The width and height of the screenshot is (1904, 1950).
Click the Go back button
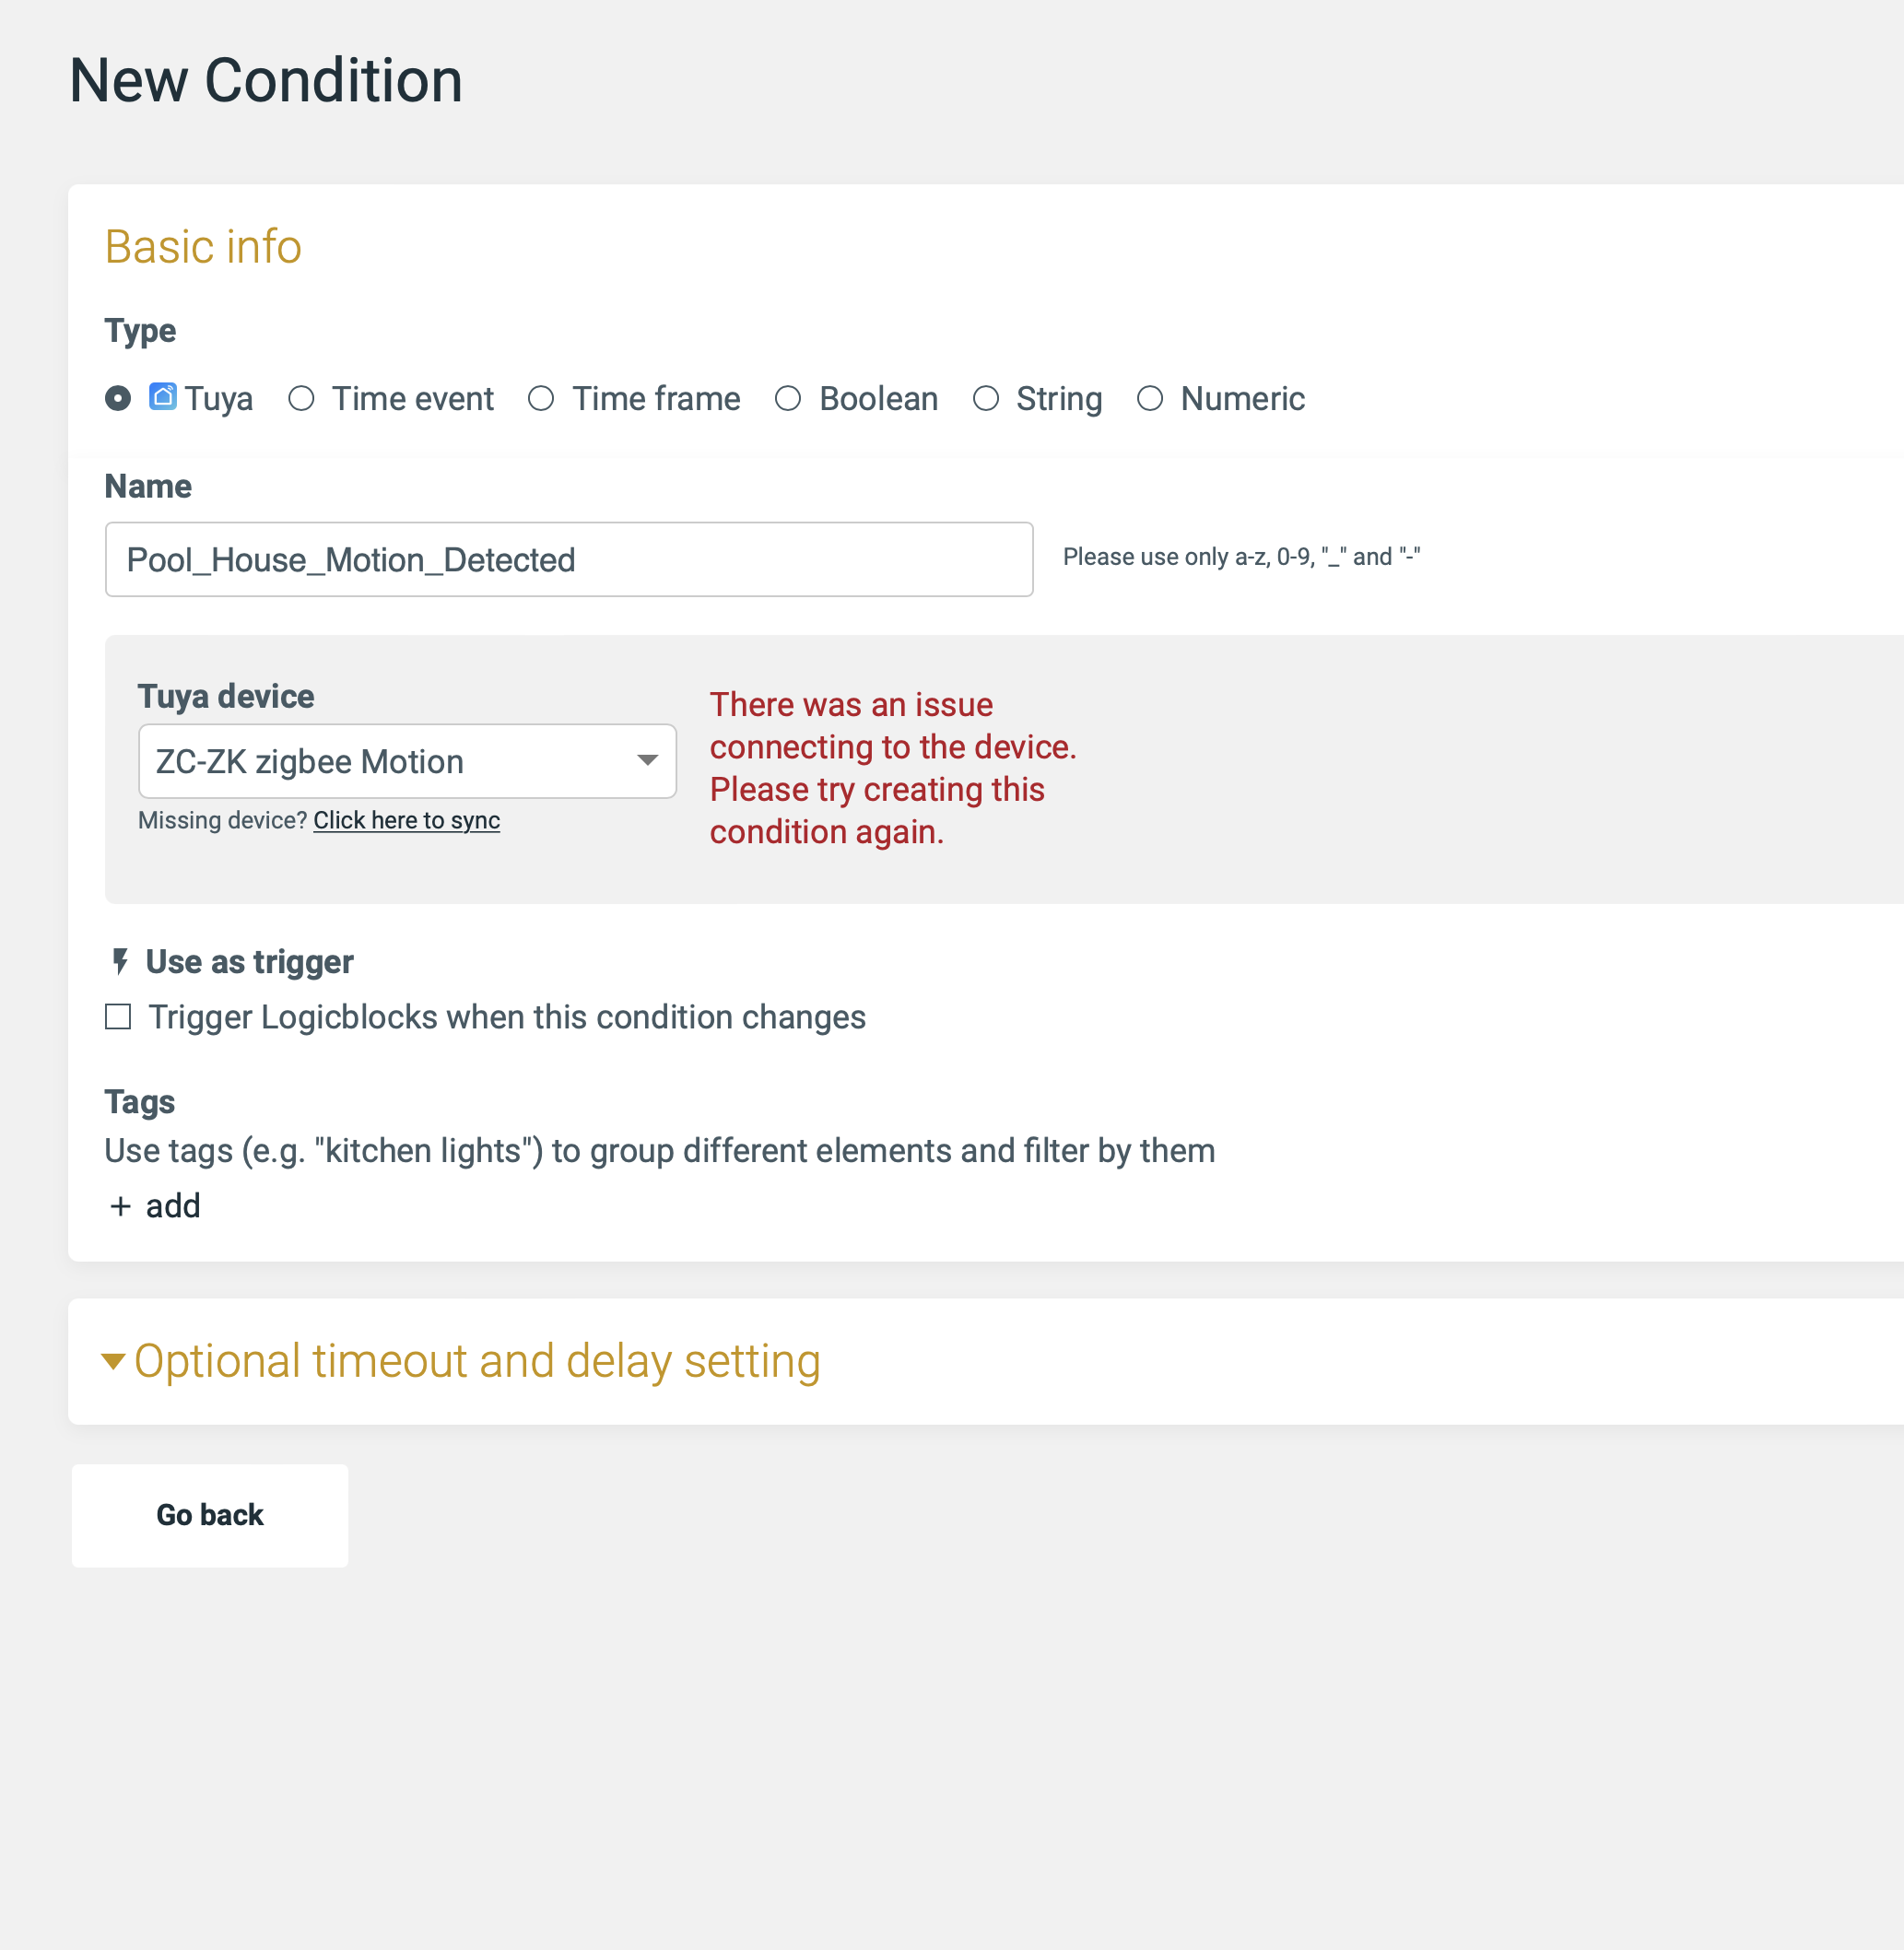[209, 1516]
